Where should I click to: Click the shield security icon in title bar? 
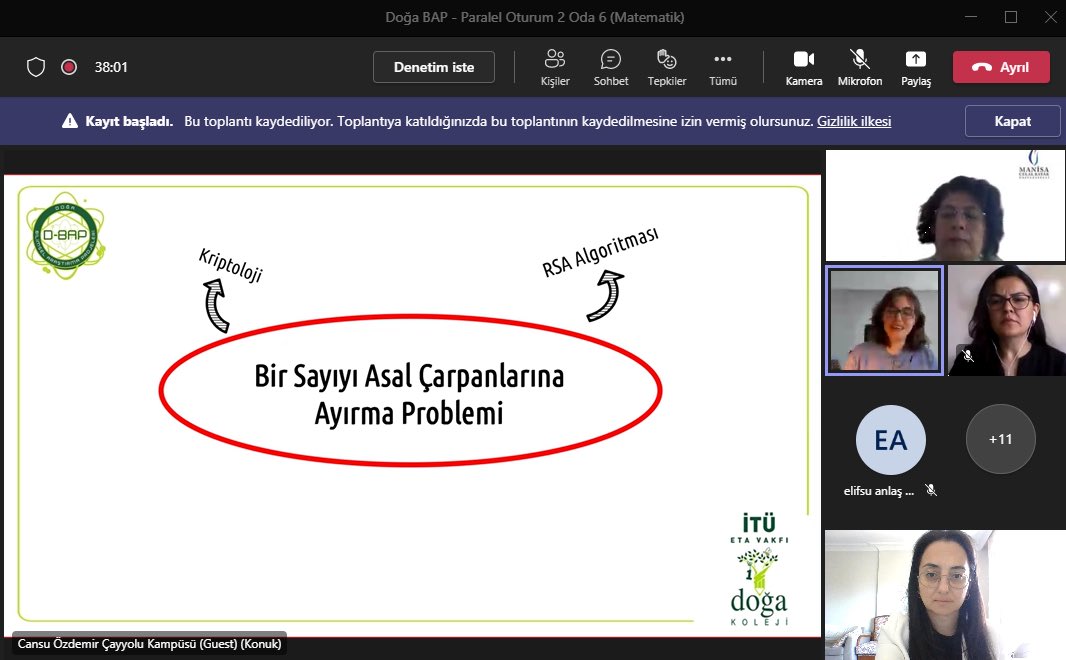(36, 67)
